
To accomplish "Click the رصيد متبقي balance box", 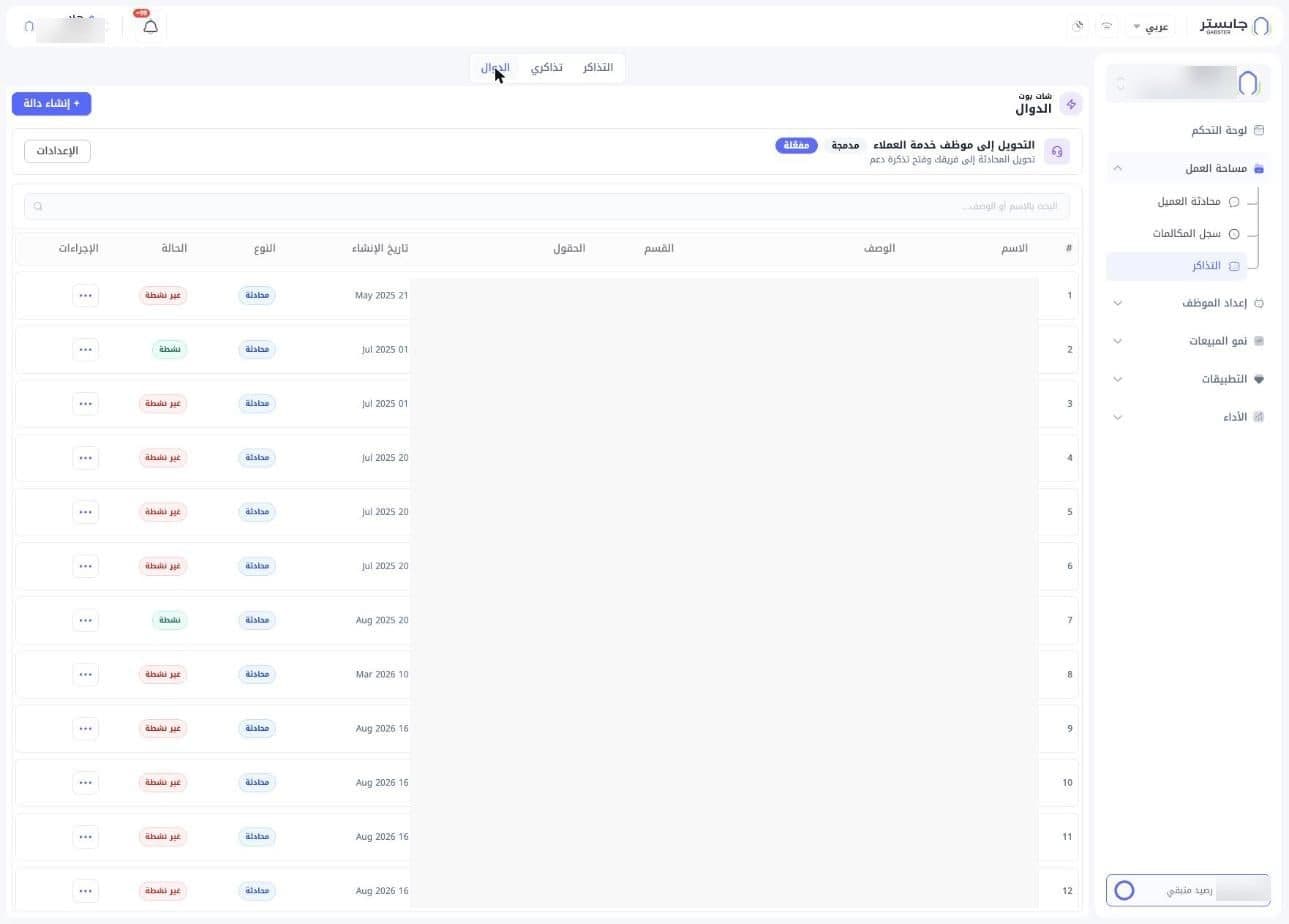I will coord(1188,890).
